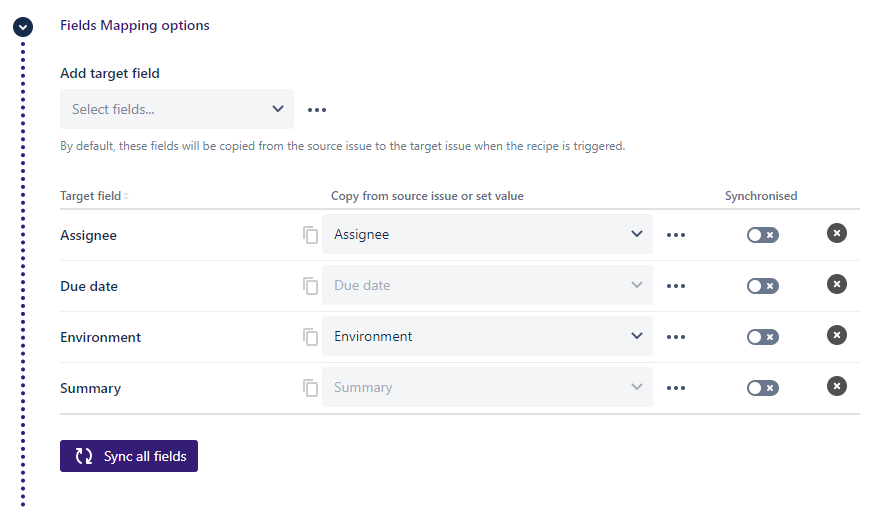Switch on Summary synchronised toggle
This screenshot has width=886, height=526.
[762, 388]
